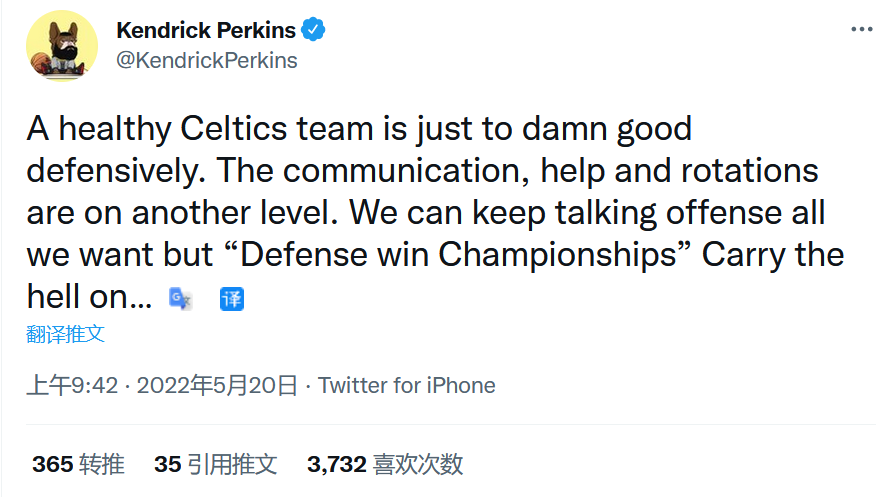Viewport: 892px width, 497px height.
Task: View the 35 引用推文 quote tweets
Action: pos(215,464)
